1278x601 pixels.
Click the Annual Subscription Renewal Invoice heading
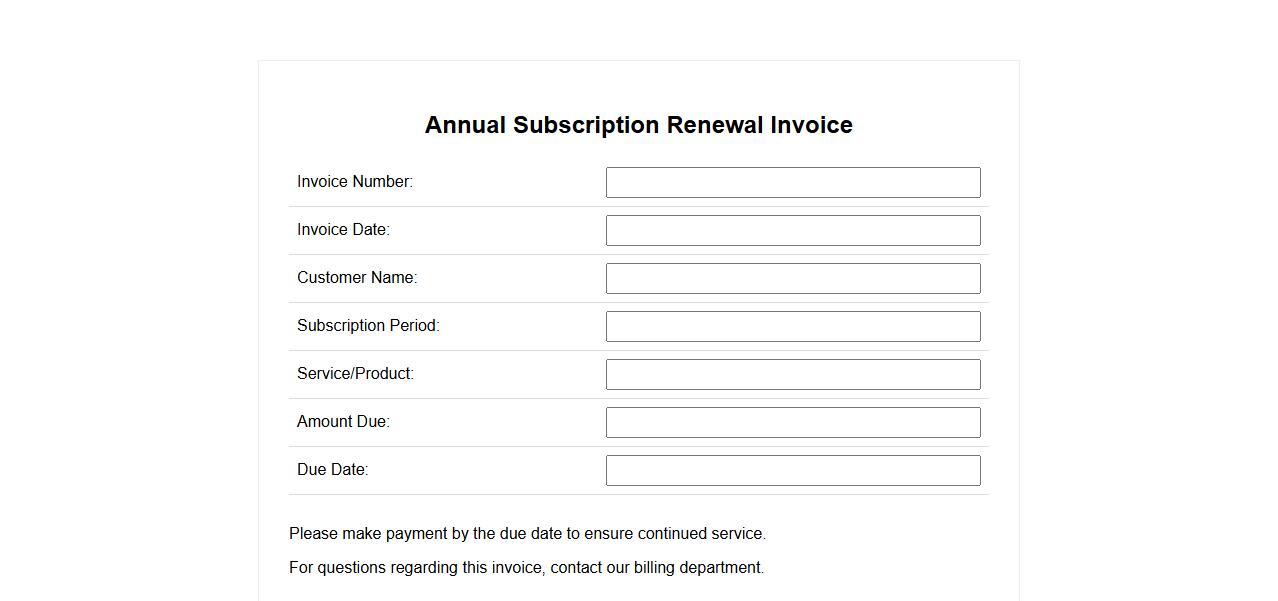coord(638,125)
